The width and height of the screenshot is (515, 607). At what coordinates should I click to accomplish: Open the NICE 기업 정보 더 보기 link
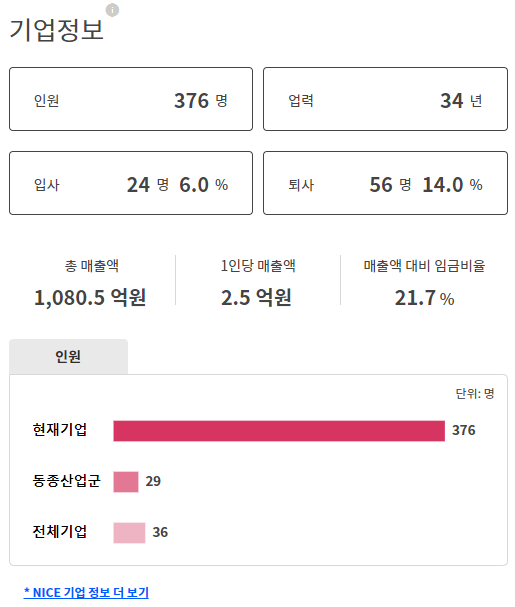coord(86,593)
